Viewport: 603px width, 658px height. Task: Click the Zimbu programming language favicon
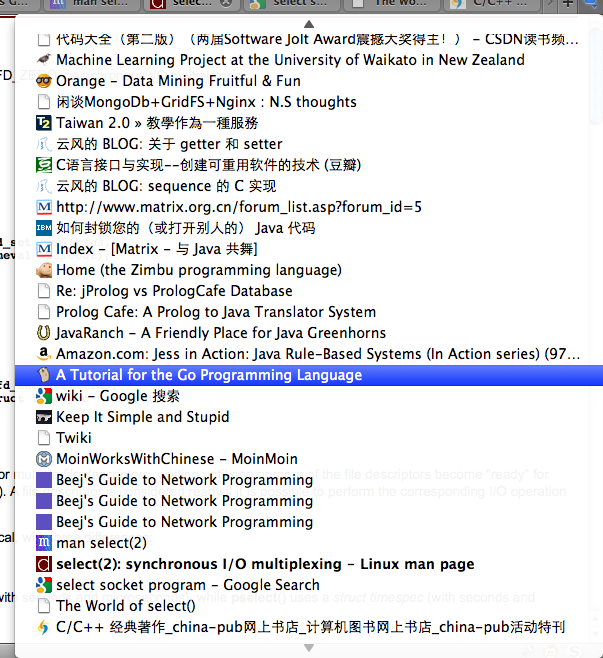point(44,270)
